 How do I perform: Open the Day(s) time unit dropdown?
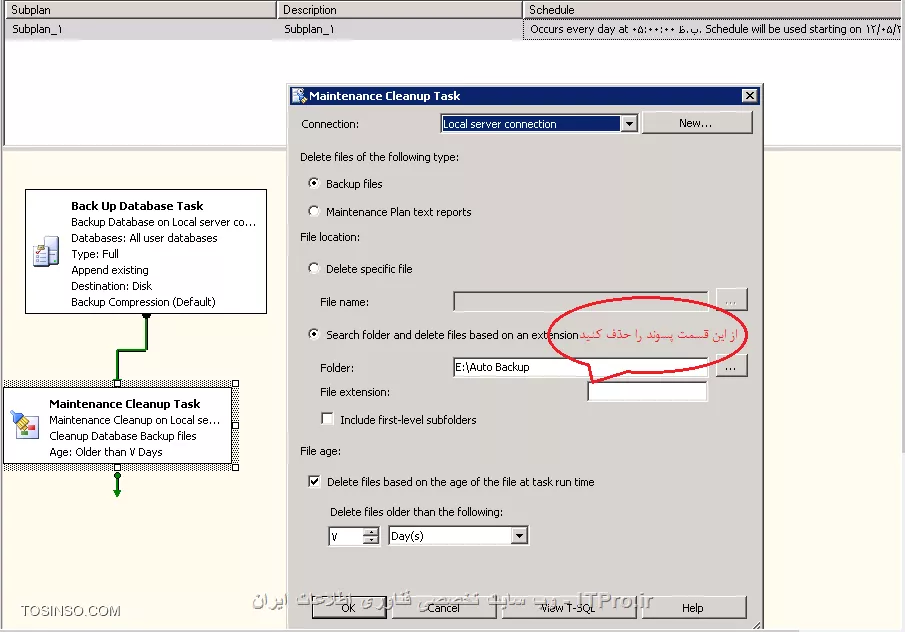(519, 536)
